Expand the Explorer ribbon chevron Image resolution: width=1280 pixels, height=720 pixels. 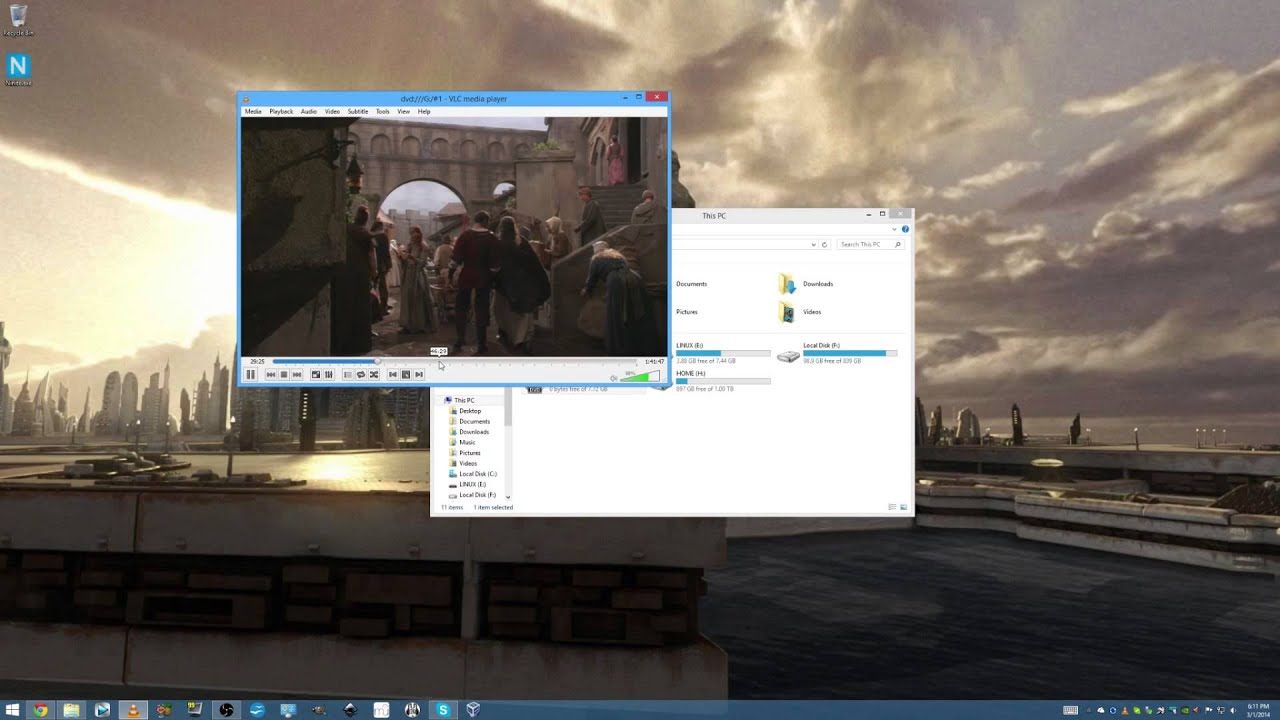coord(894,229)
